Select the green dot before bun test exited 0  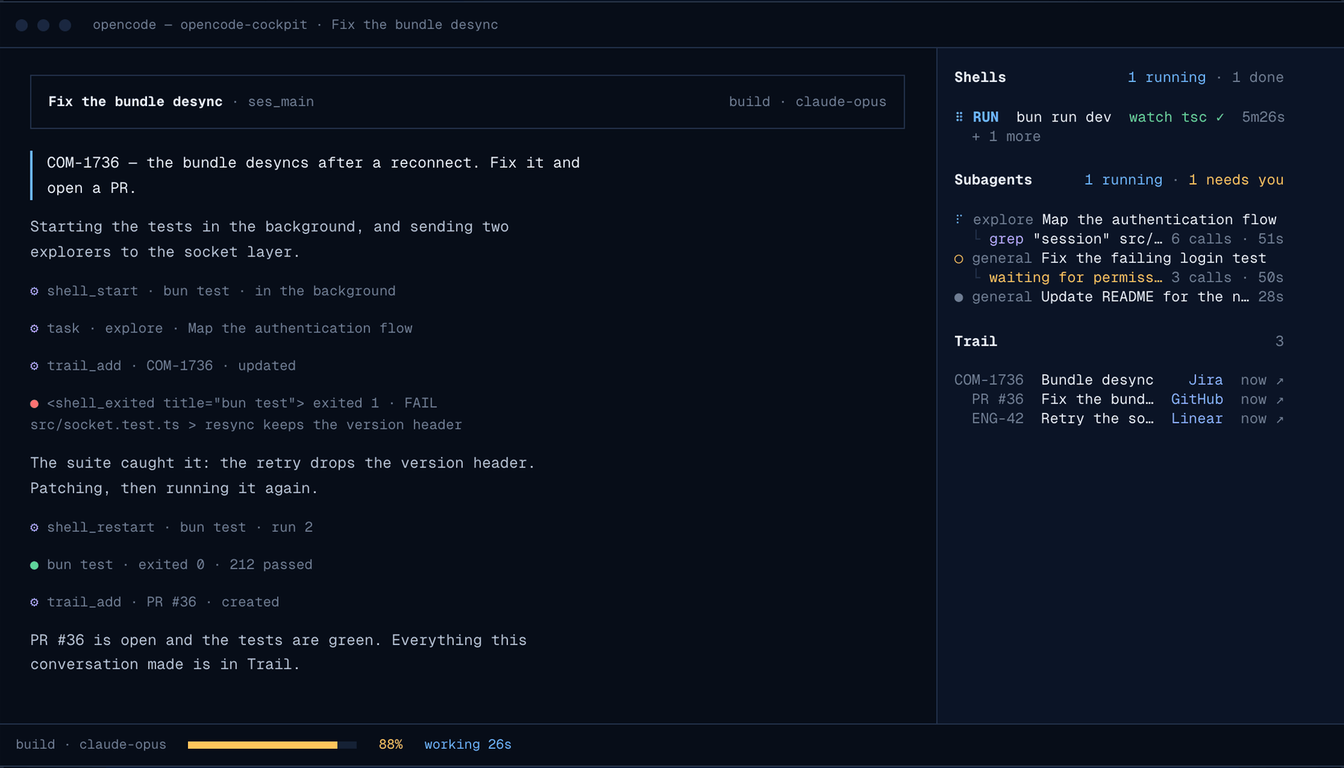(34, 565)
